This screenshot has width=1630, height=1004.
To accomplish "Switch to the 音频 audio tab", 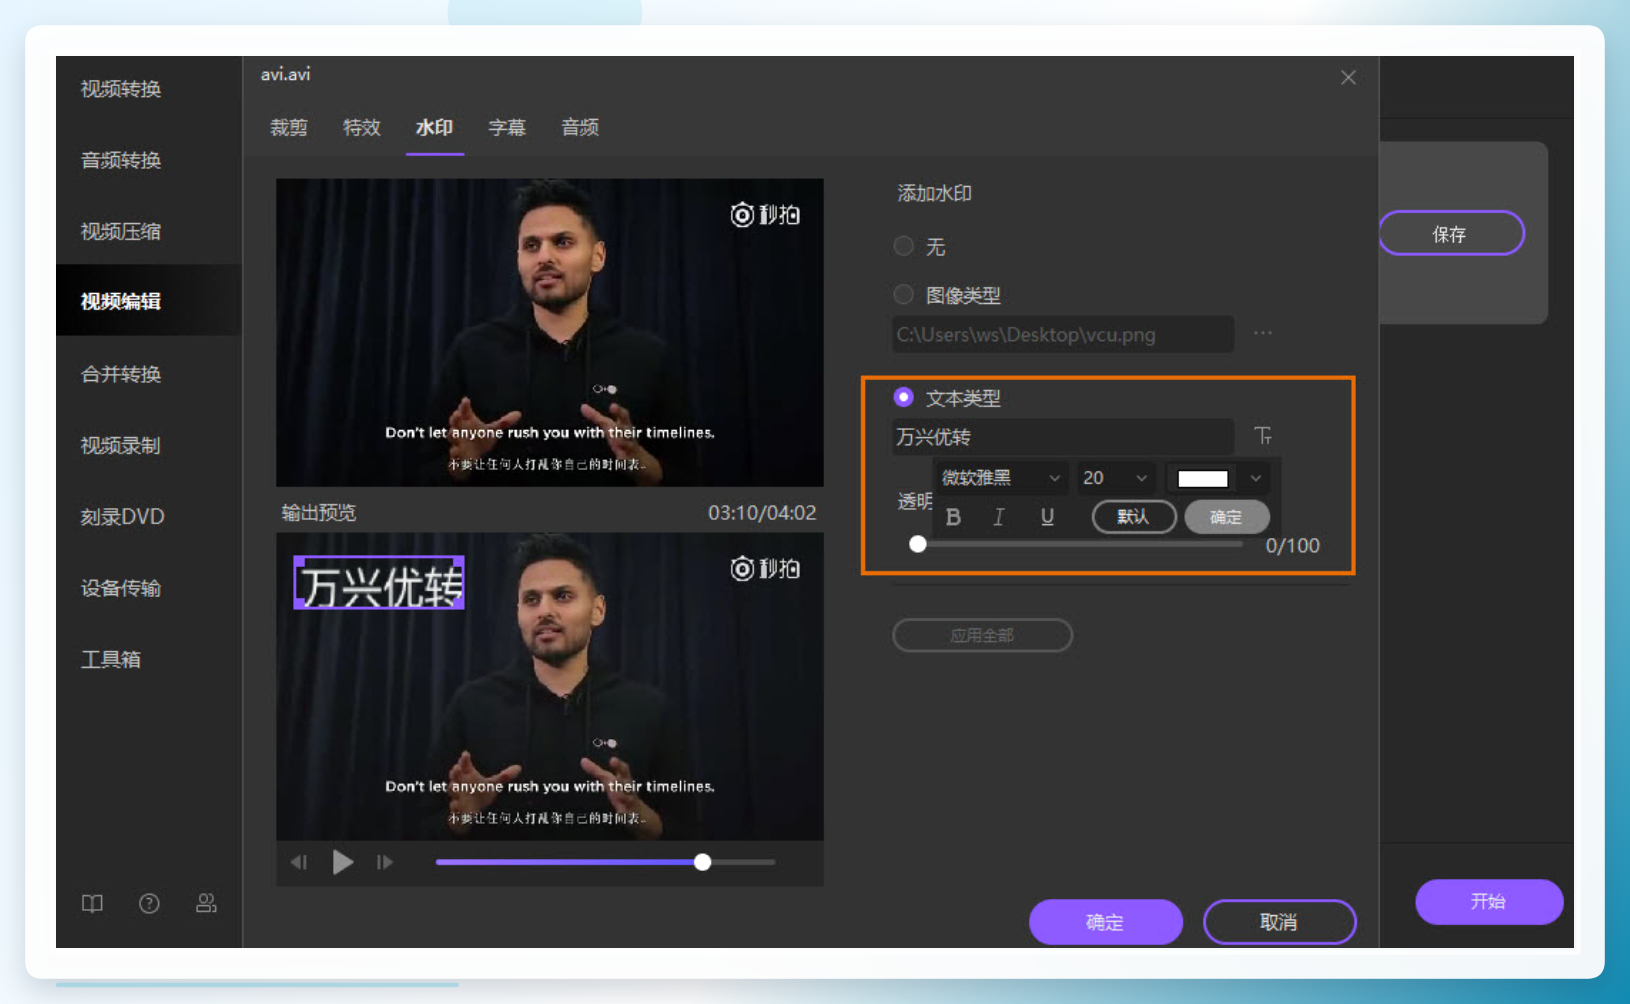I will (x=580, y=128).
